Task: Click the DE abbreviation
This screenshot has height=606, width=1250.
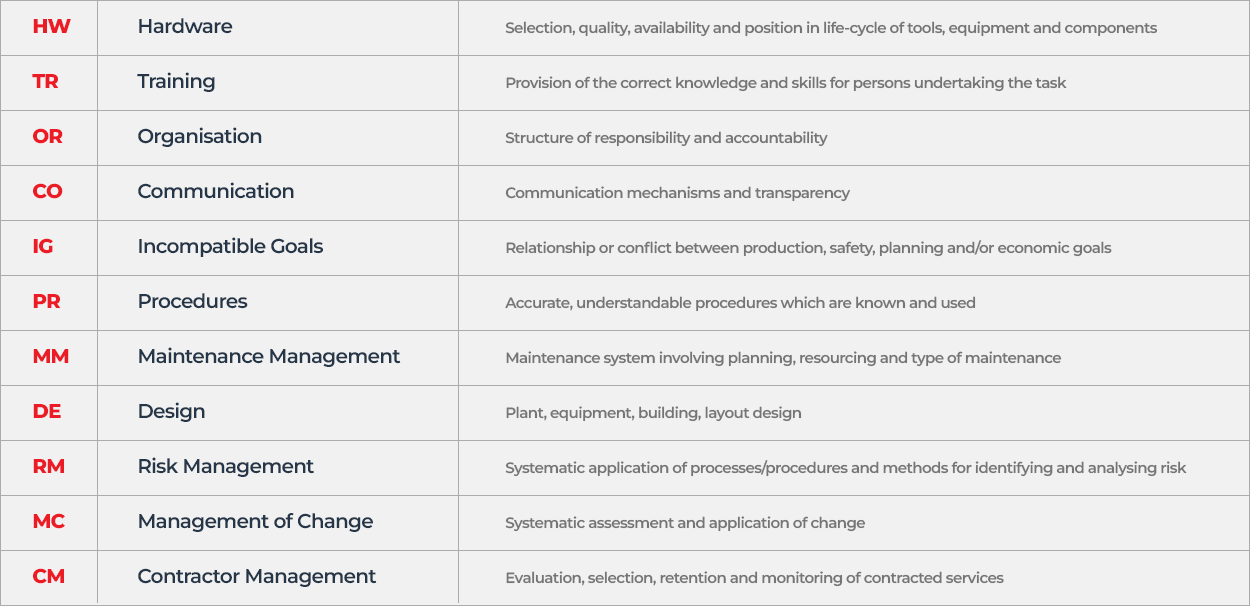Action: coord(47,412)
